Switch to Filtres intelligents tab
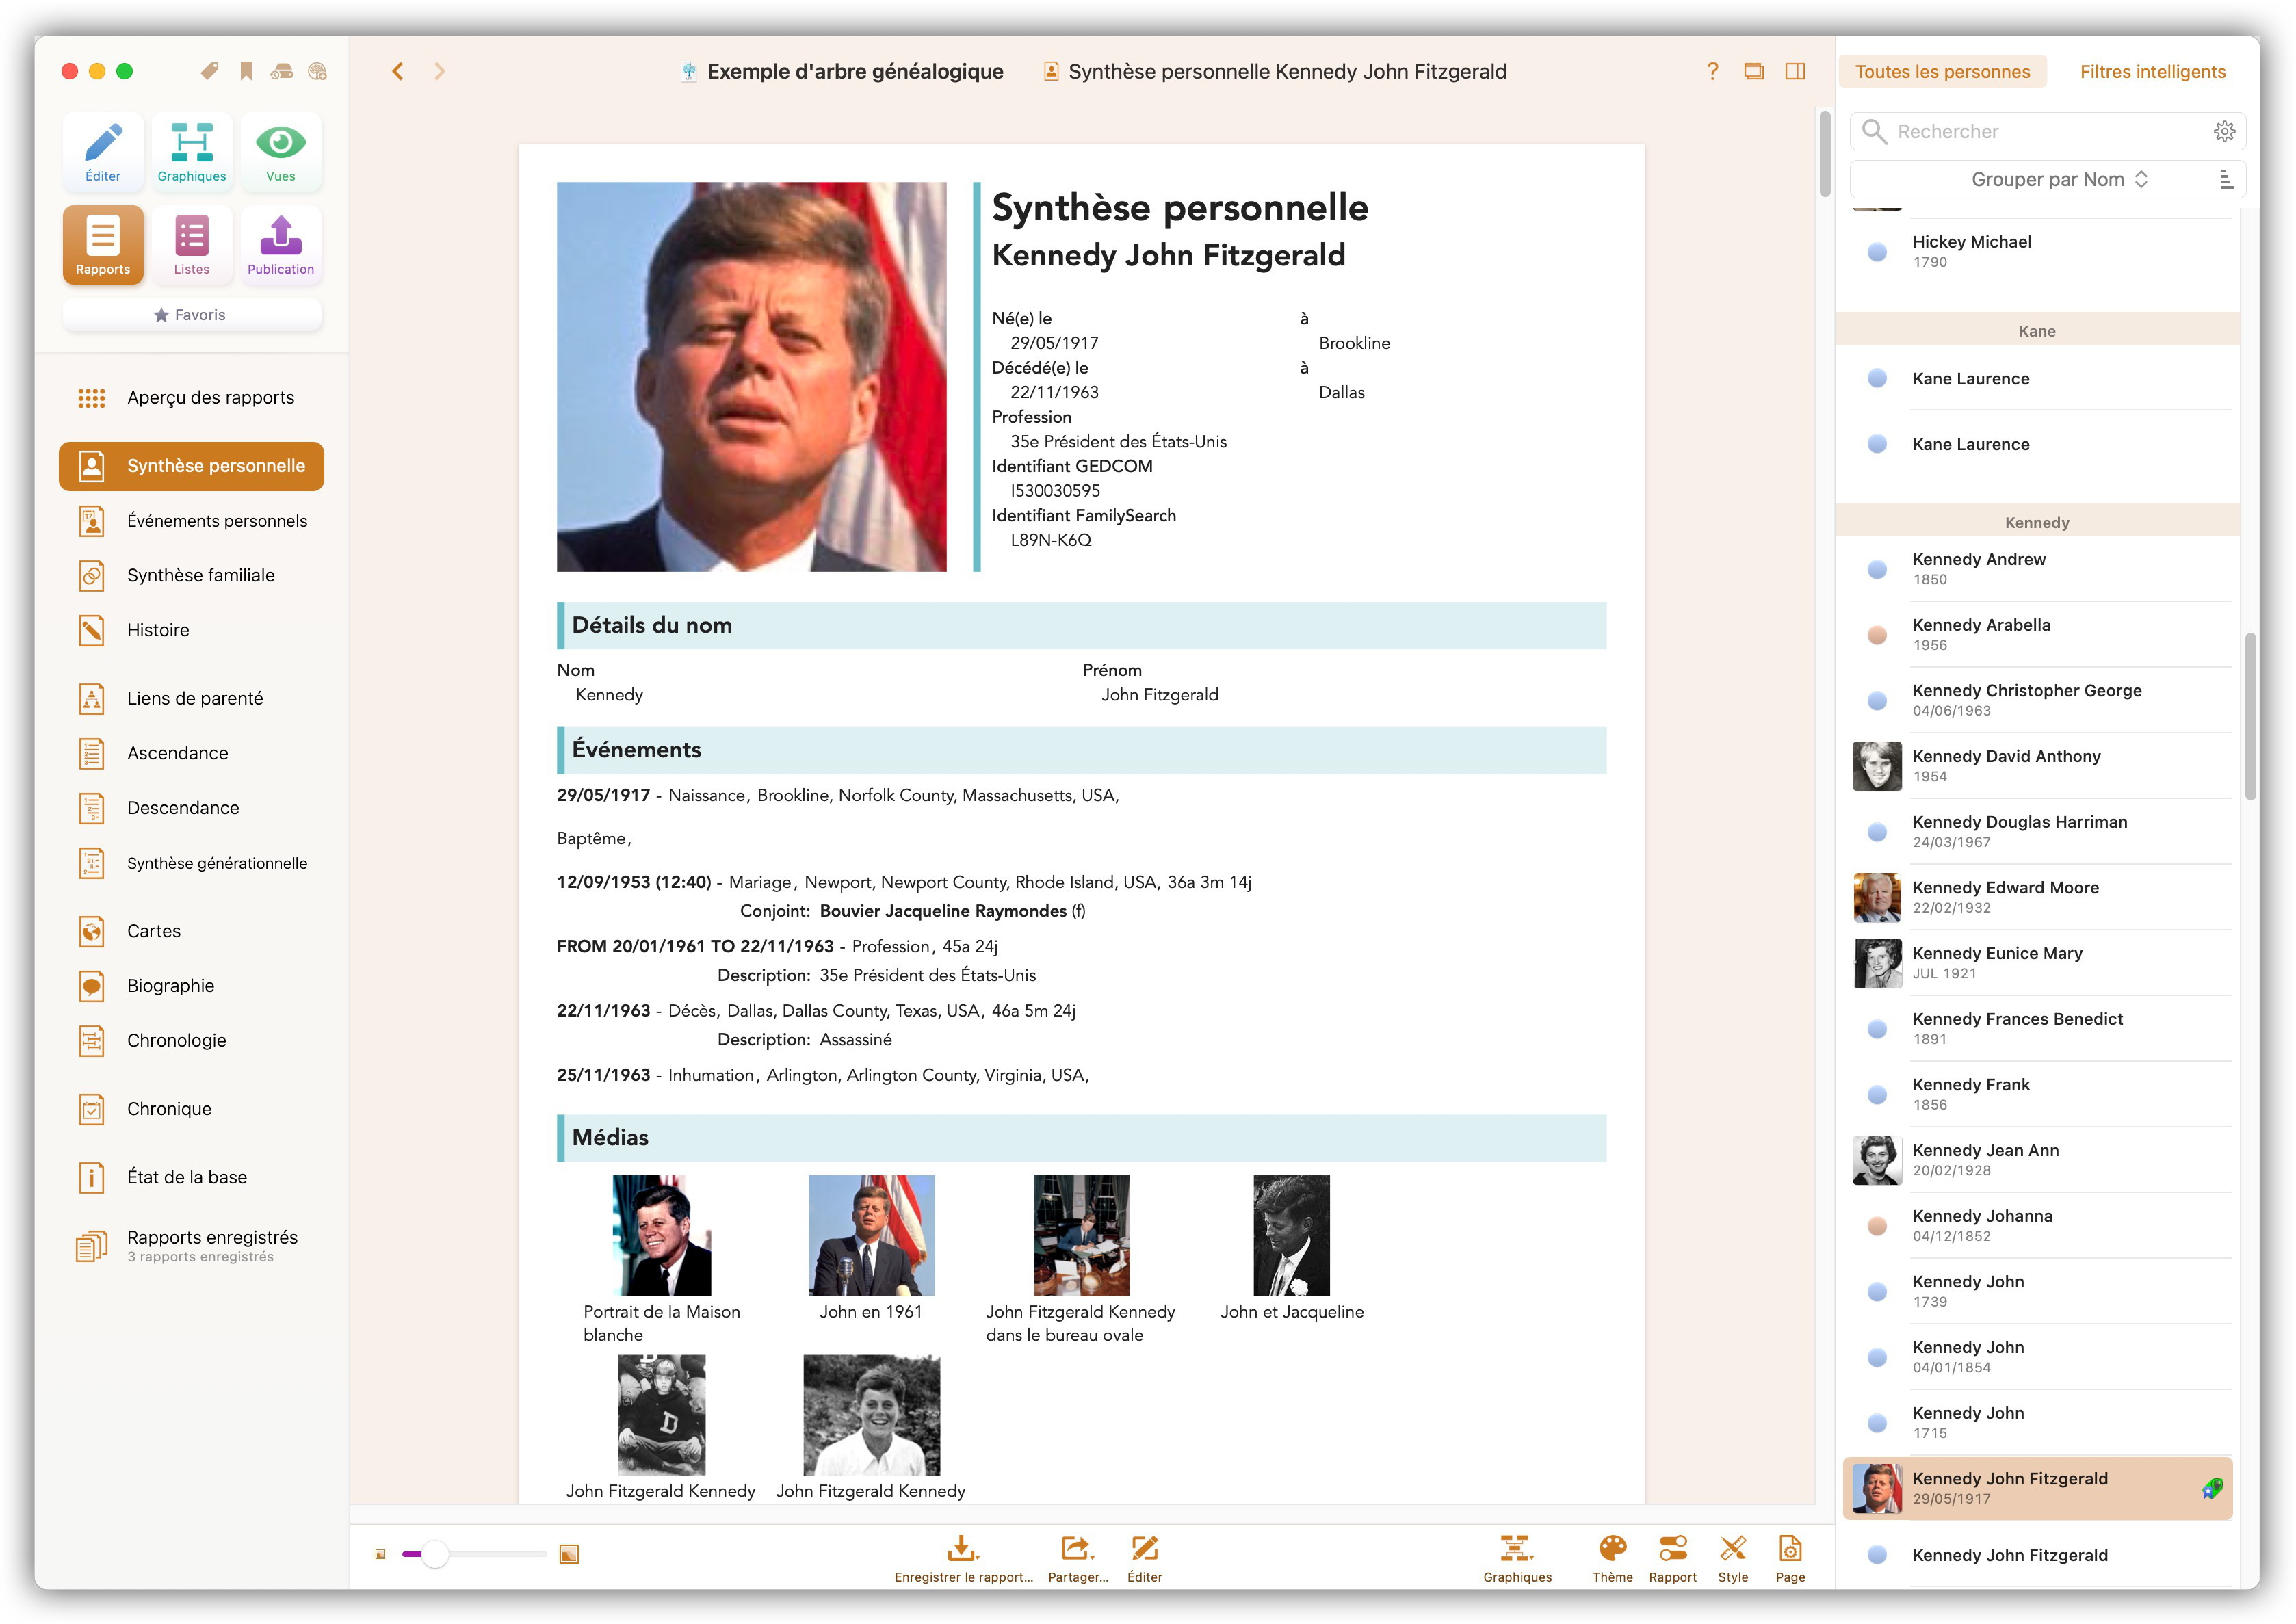Viewport: 2296px width, 1624px height. pyautogui.click(x=2152, y=71)
